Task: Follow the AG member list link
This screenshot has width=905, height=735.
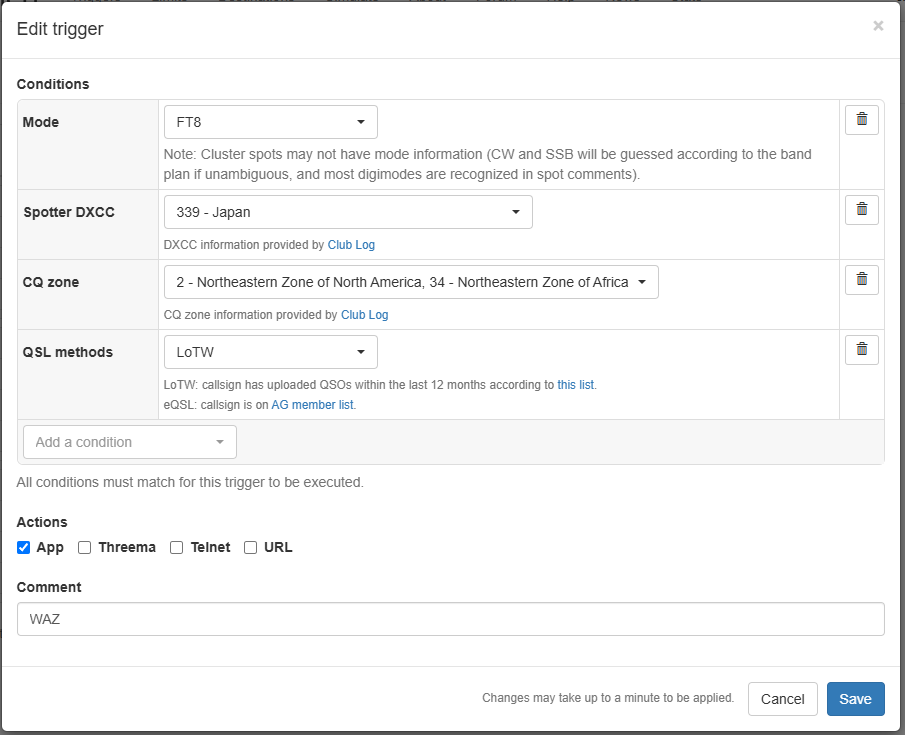Action: pos(313,405)
